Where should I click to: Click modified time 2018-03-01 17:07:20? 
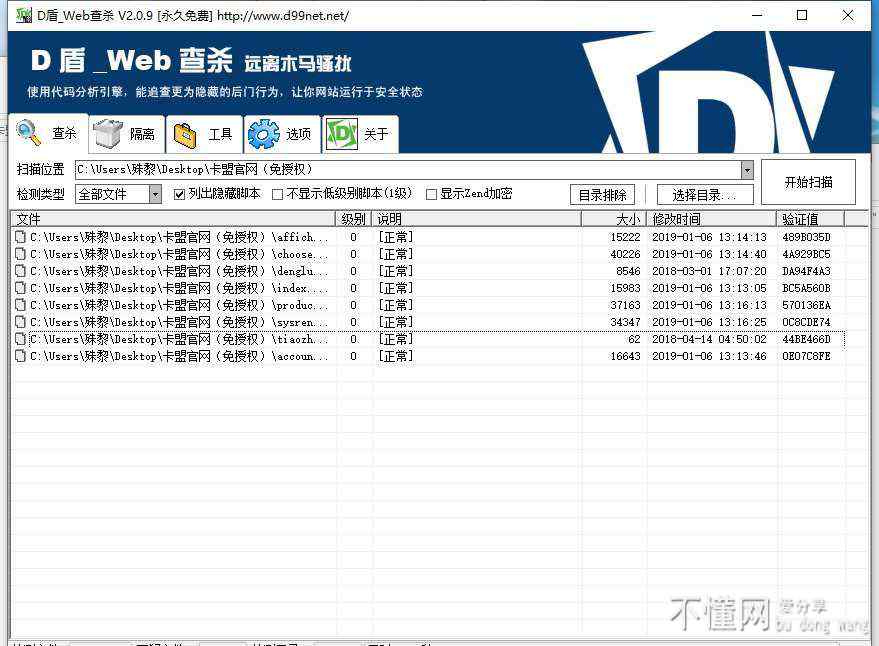[709, 271]
